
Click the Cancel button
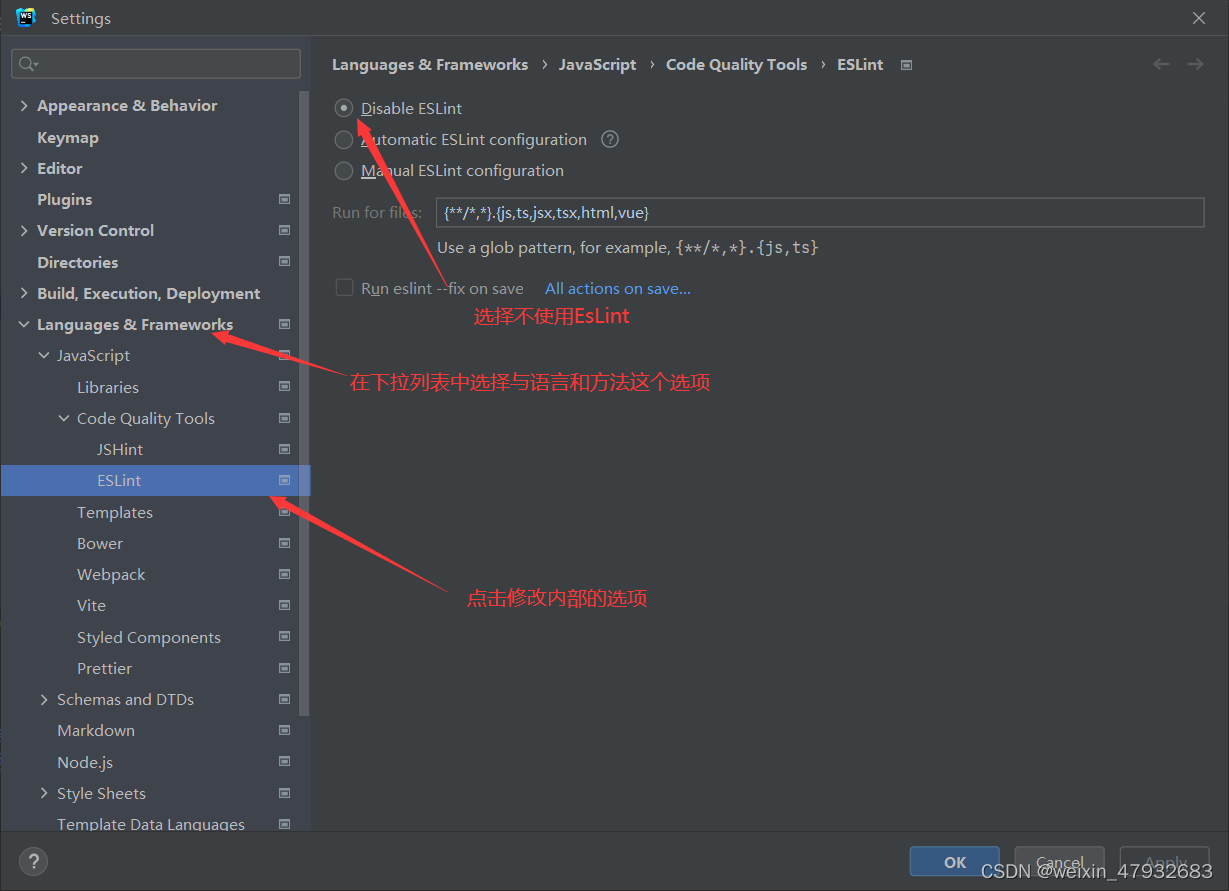pos(1060,861)
